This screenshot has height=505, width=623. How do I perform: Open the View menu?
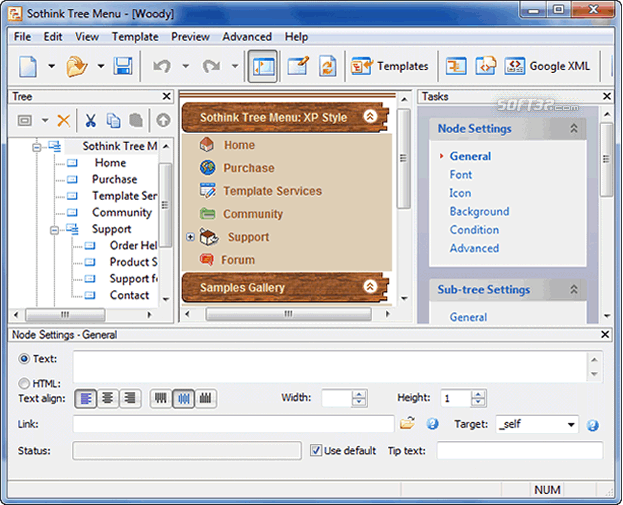point(87,37)
